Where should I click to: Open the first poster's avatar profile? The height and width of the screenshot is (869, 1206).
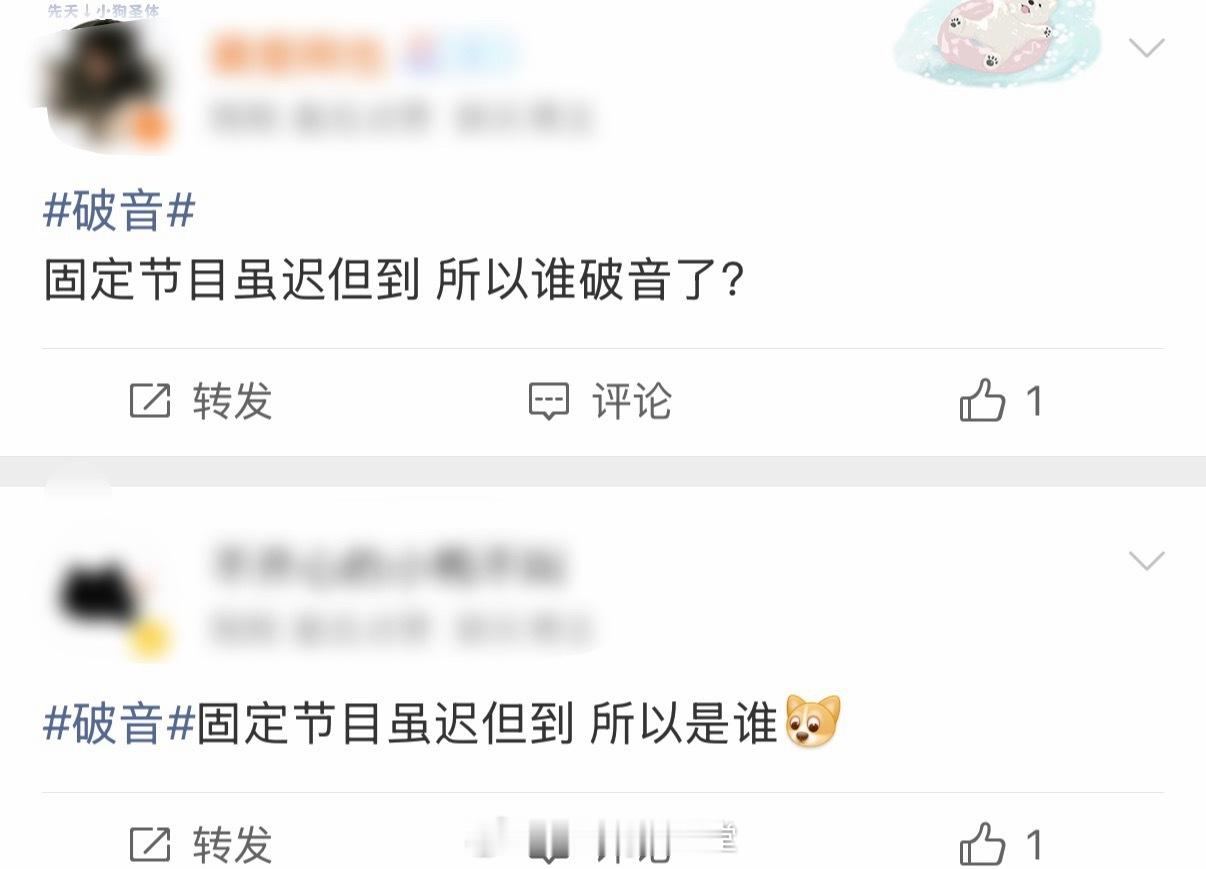(105, 85)
